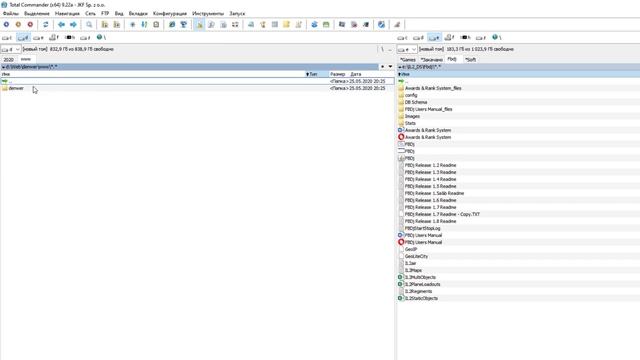The height and width of the screenshot is (360, 640).
Task: Select the DB Schema folder
Action: [416, 102]
